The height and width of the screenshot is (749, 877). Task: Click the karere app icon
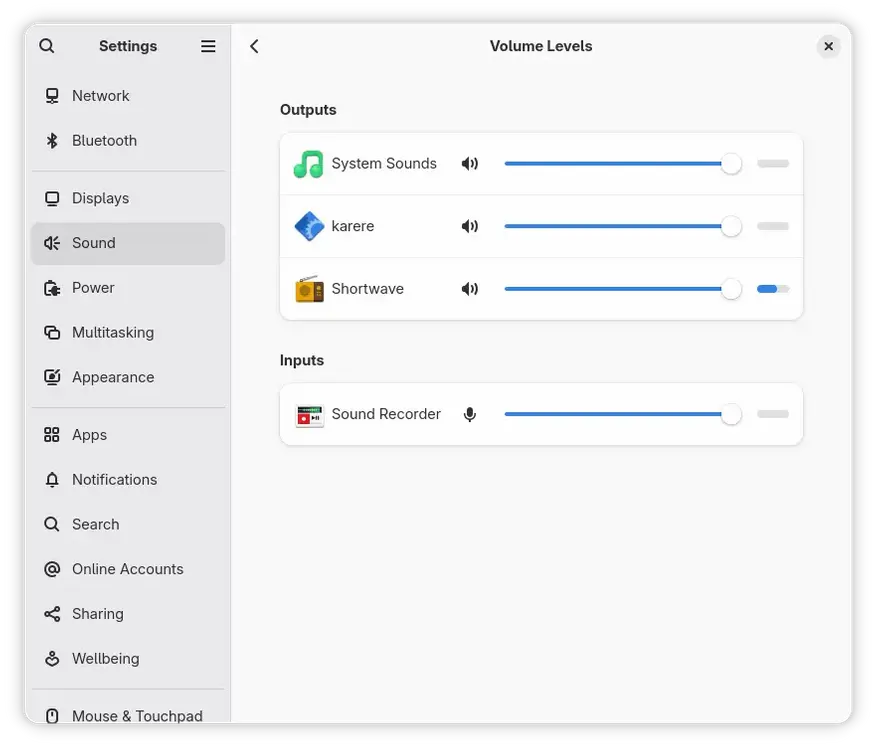point(309,226)
